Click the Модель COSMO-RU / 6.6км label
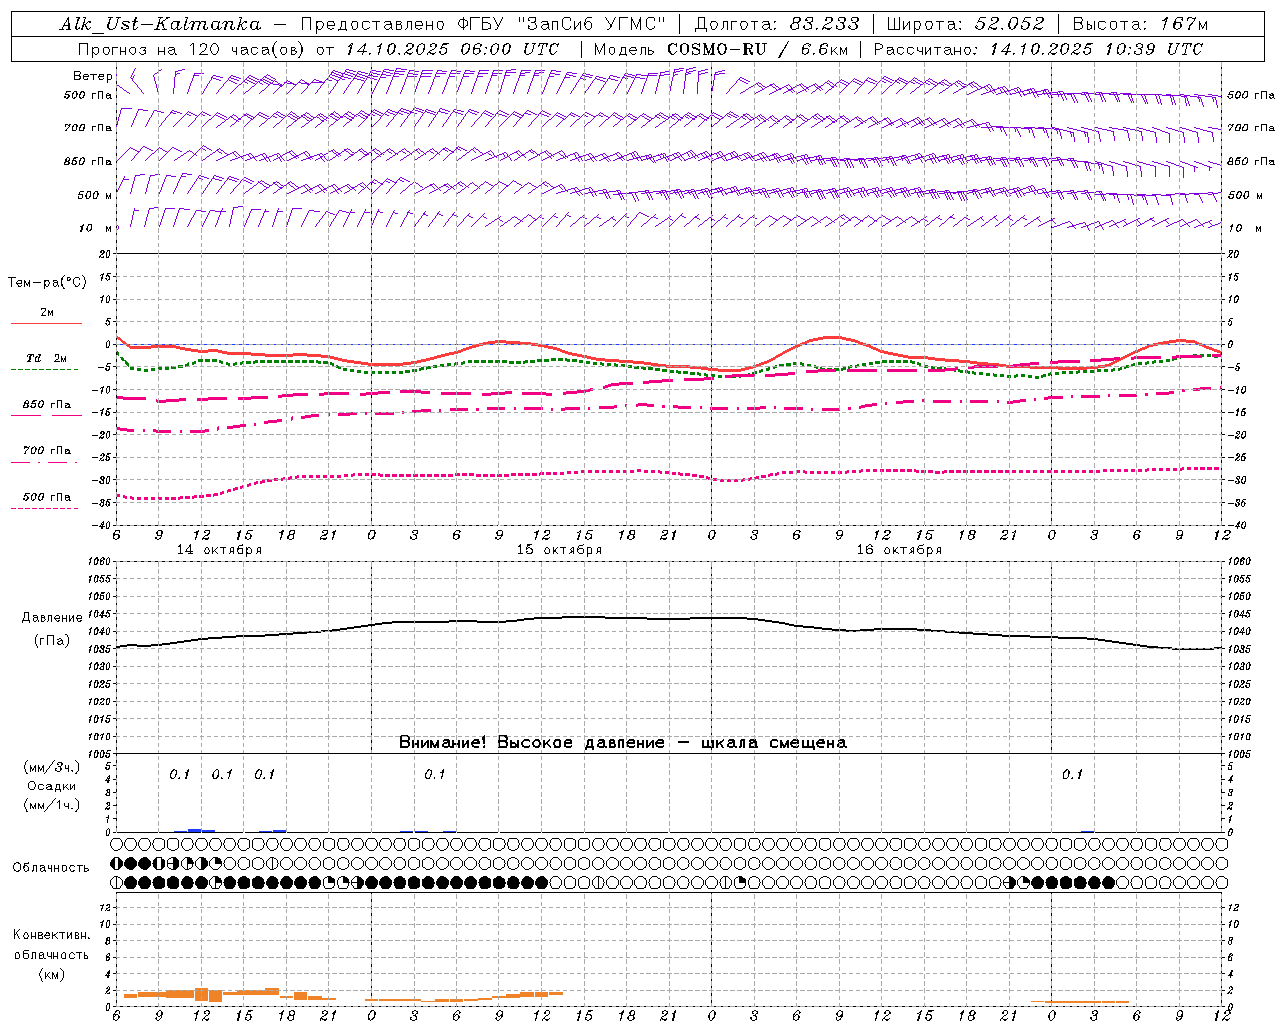The image size is (1280, 1024). pos(720,49)
